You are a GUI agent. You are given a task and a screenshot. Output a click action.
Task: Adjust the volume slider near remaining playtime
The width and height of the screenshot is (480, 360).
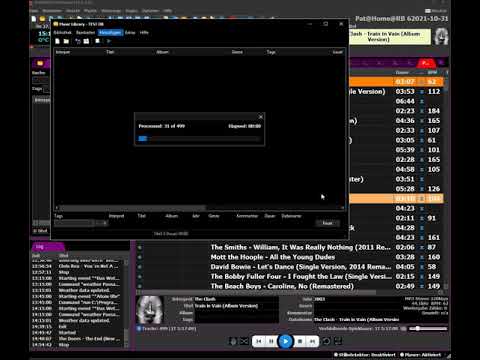click(428, 329)
